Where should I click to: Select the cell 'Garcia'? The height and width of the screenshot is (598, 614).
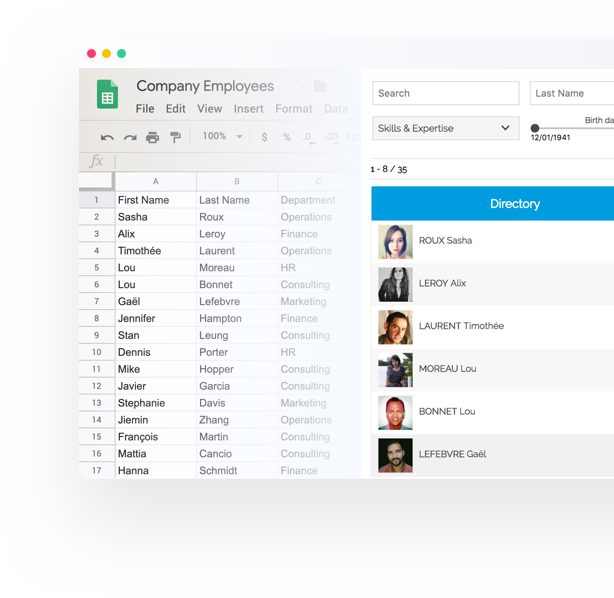click(237, 386)
